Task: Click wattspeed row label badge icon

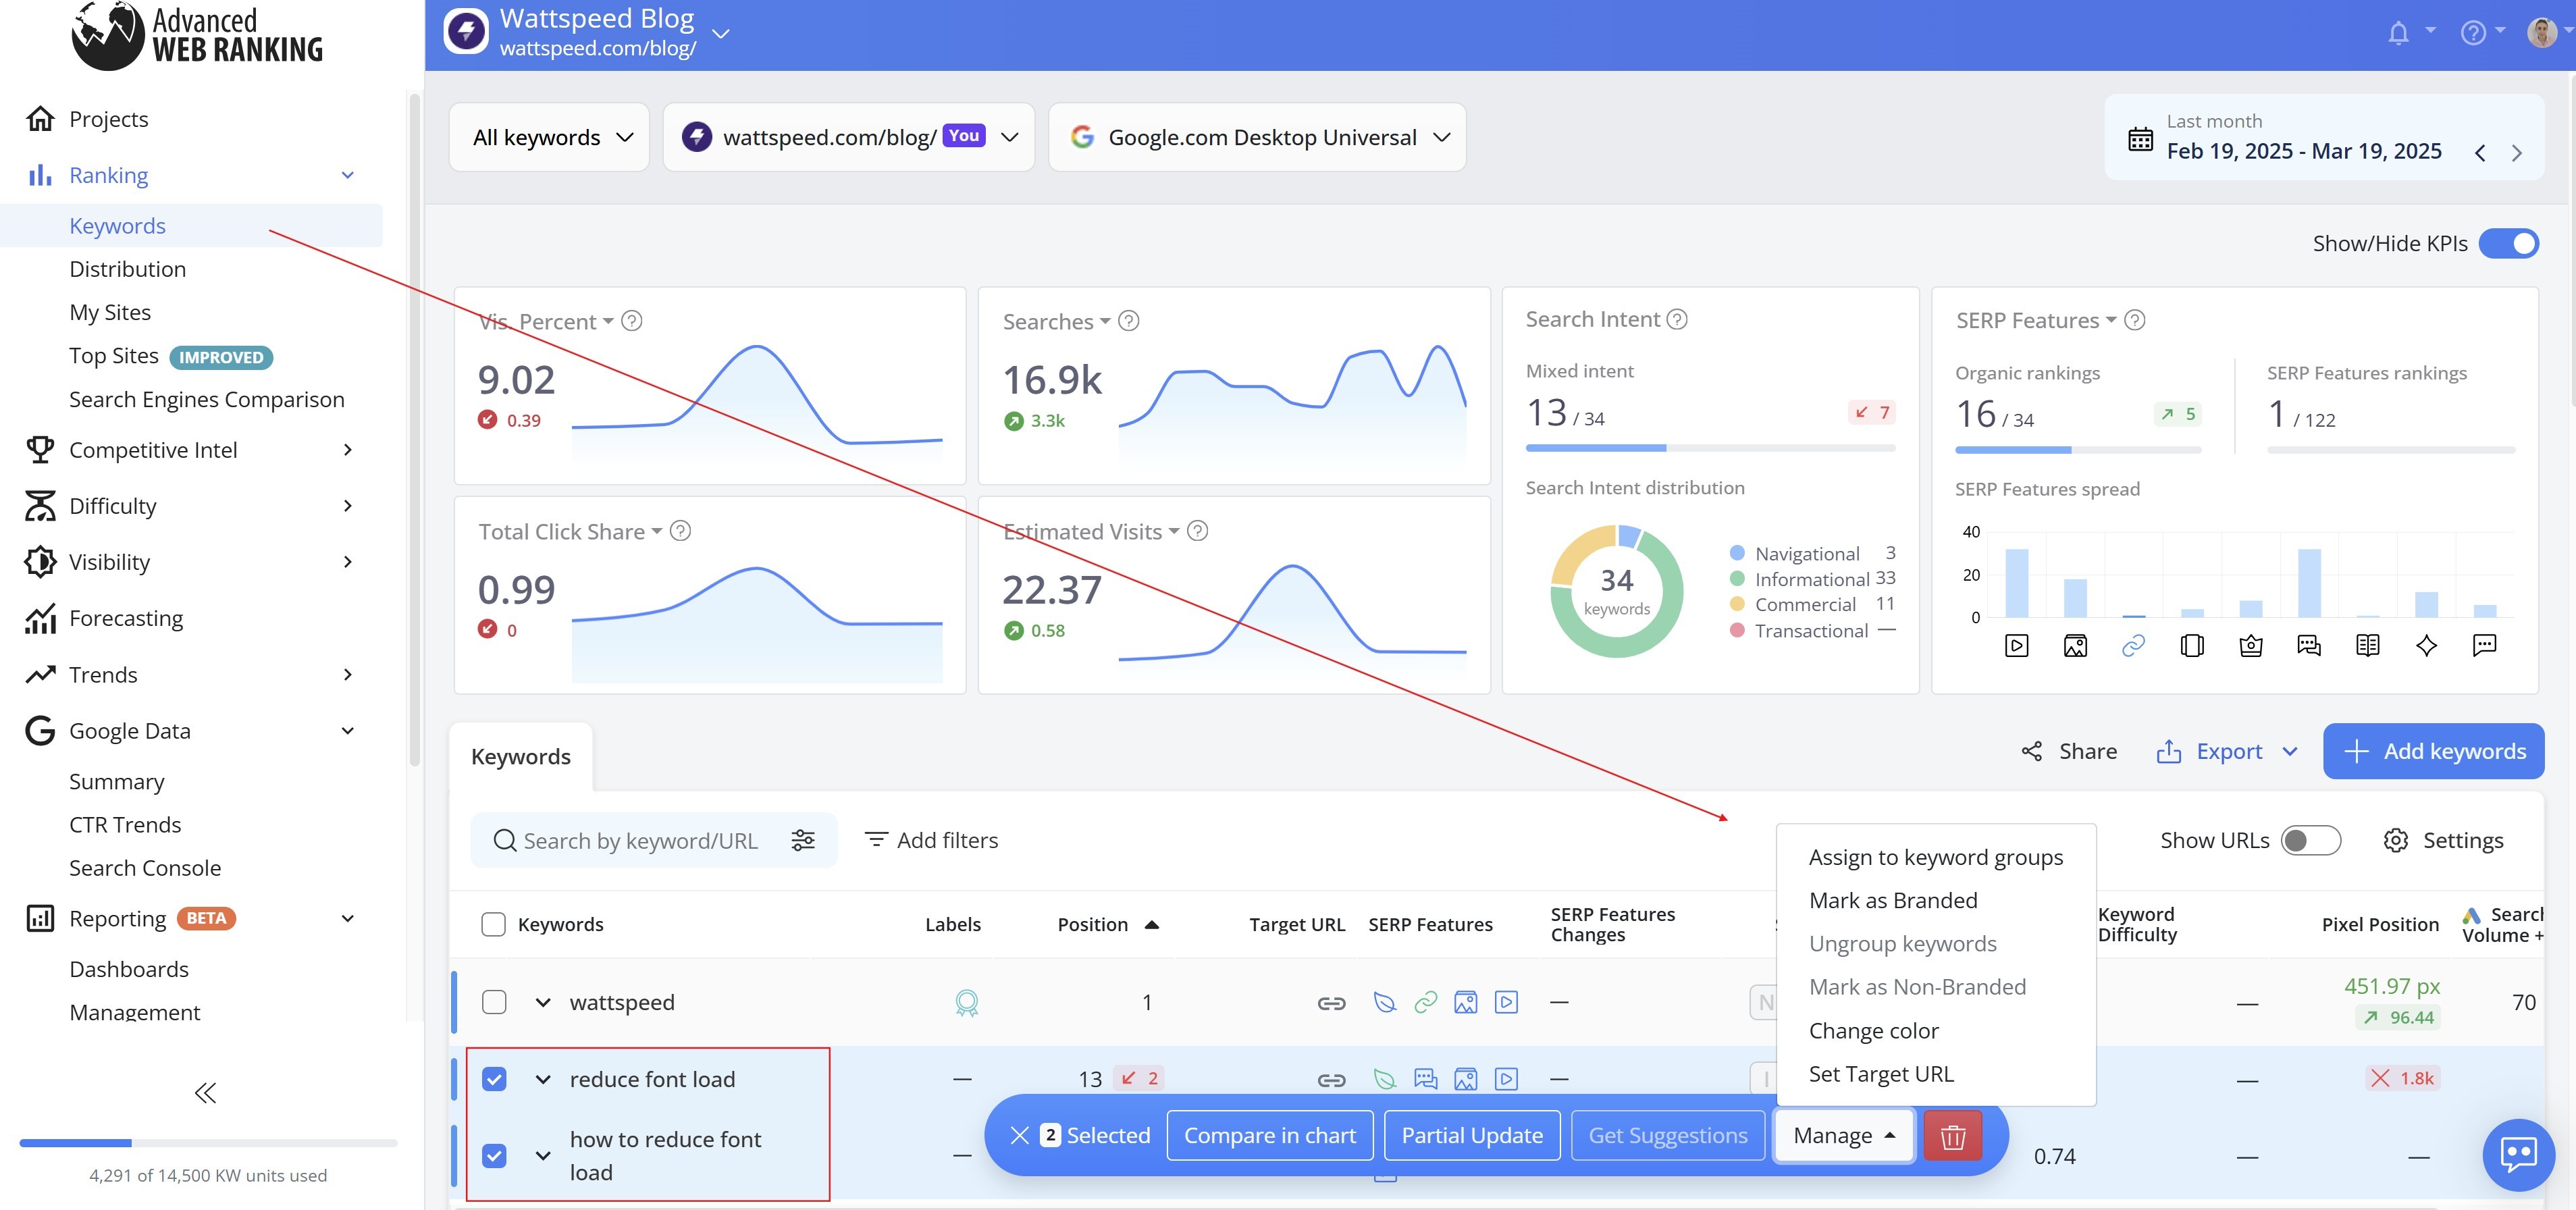Action: 966,1002
